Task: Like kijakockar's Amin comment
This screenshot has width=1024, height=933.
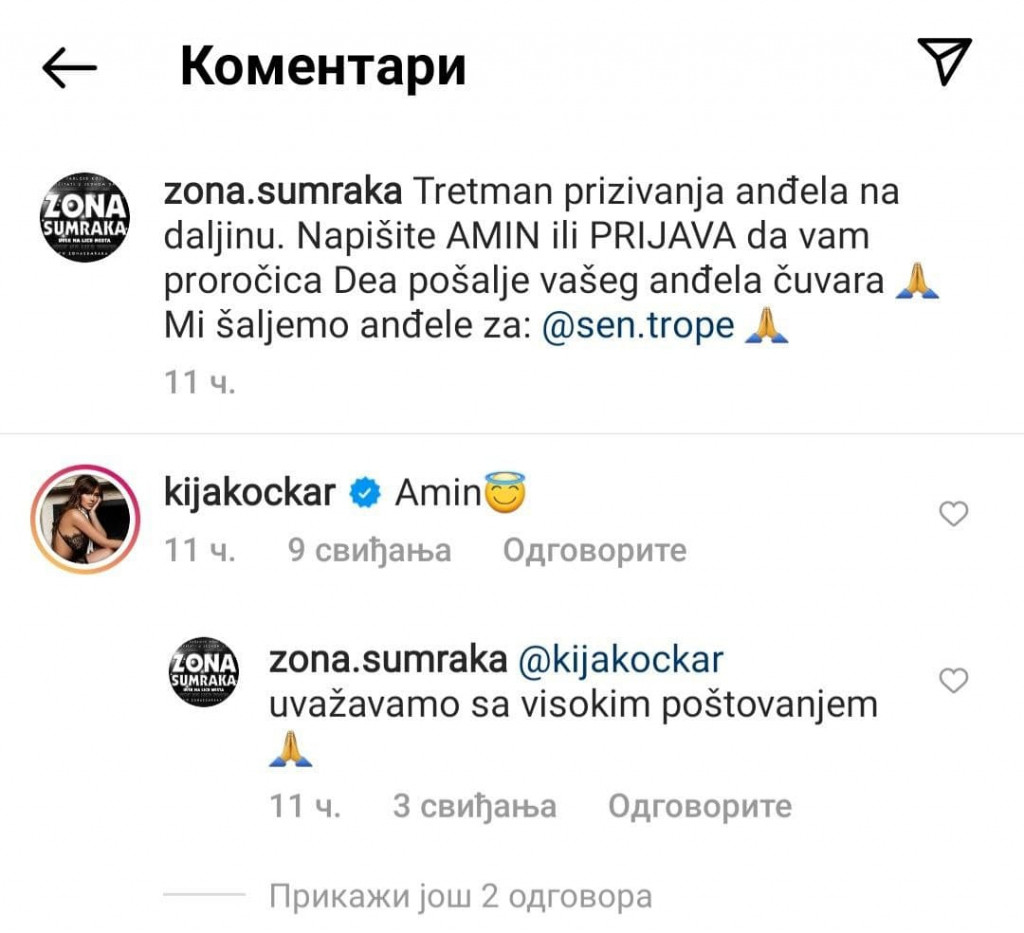Action: tap(953, 514)
